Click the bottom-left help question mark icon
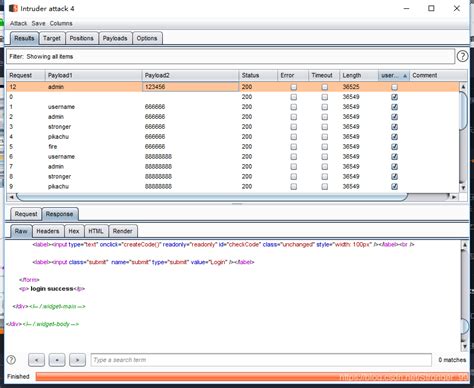474x388 pixels. [11, 360]
